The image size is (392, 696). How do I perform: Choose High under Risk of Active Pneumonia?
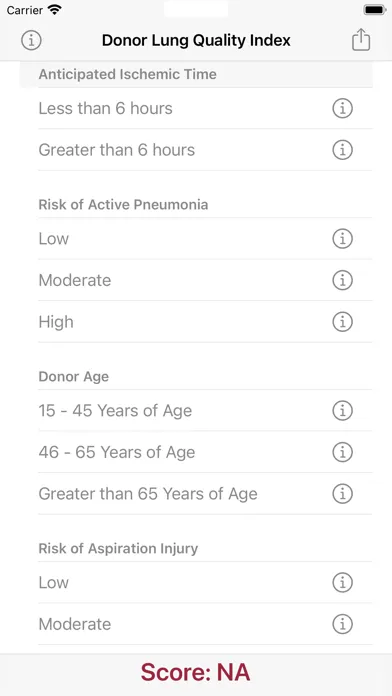[205, 322]
